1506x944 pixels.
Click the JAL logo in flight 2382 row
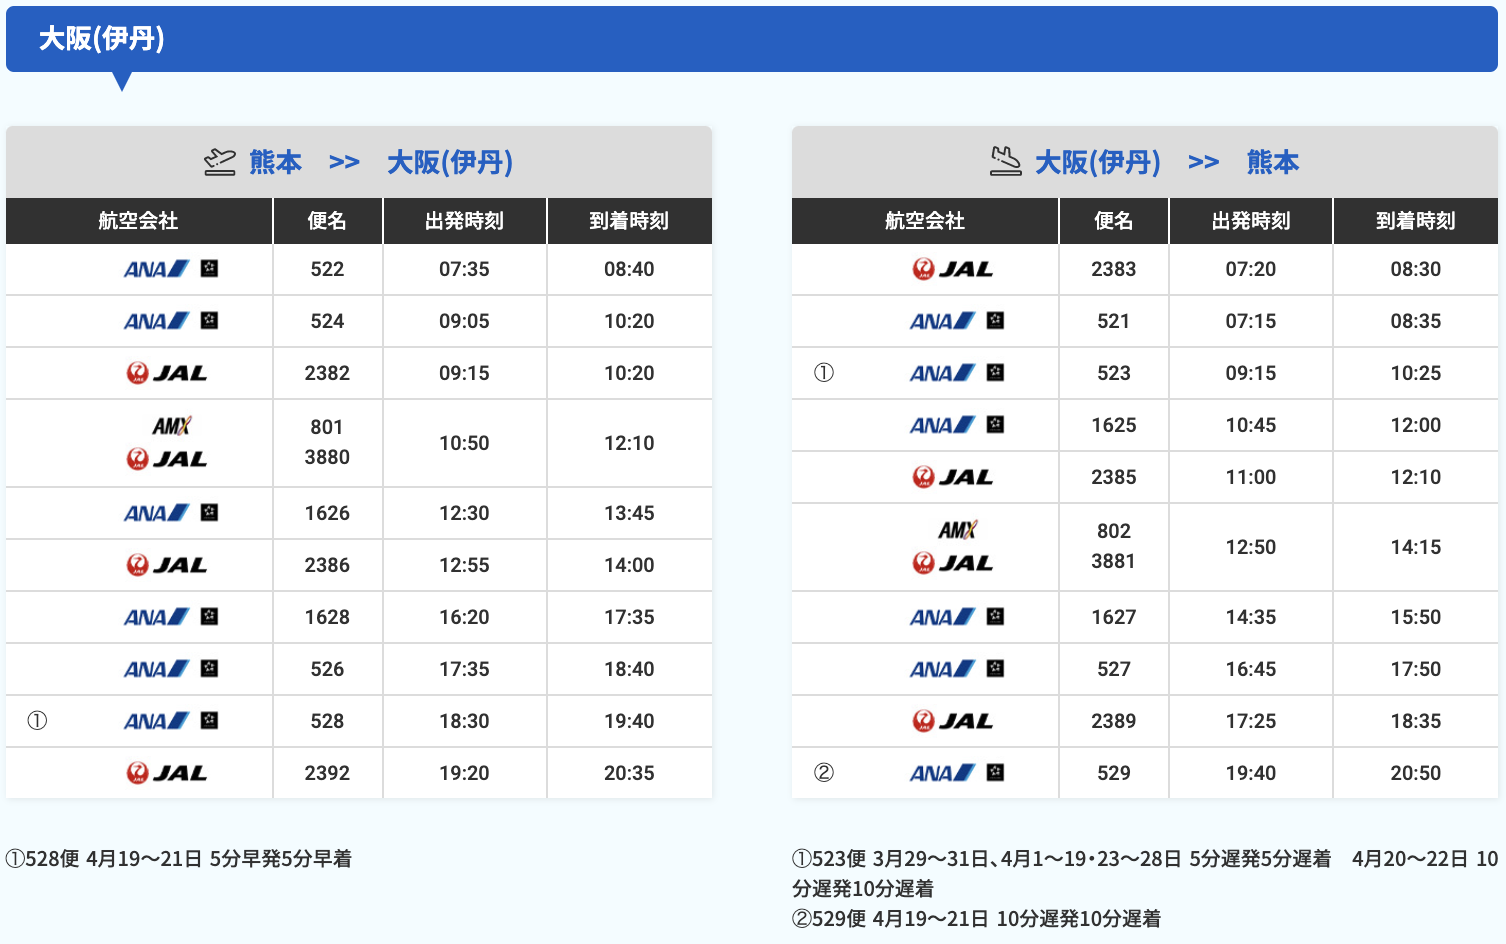click(x=167, y=373)
